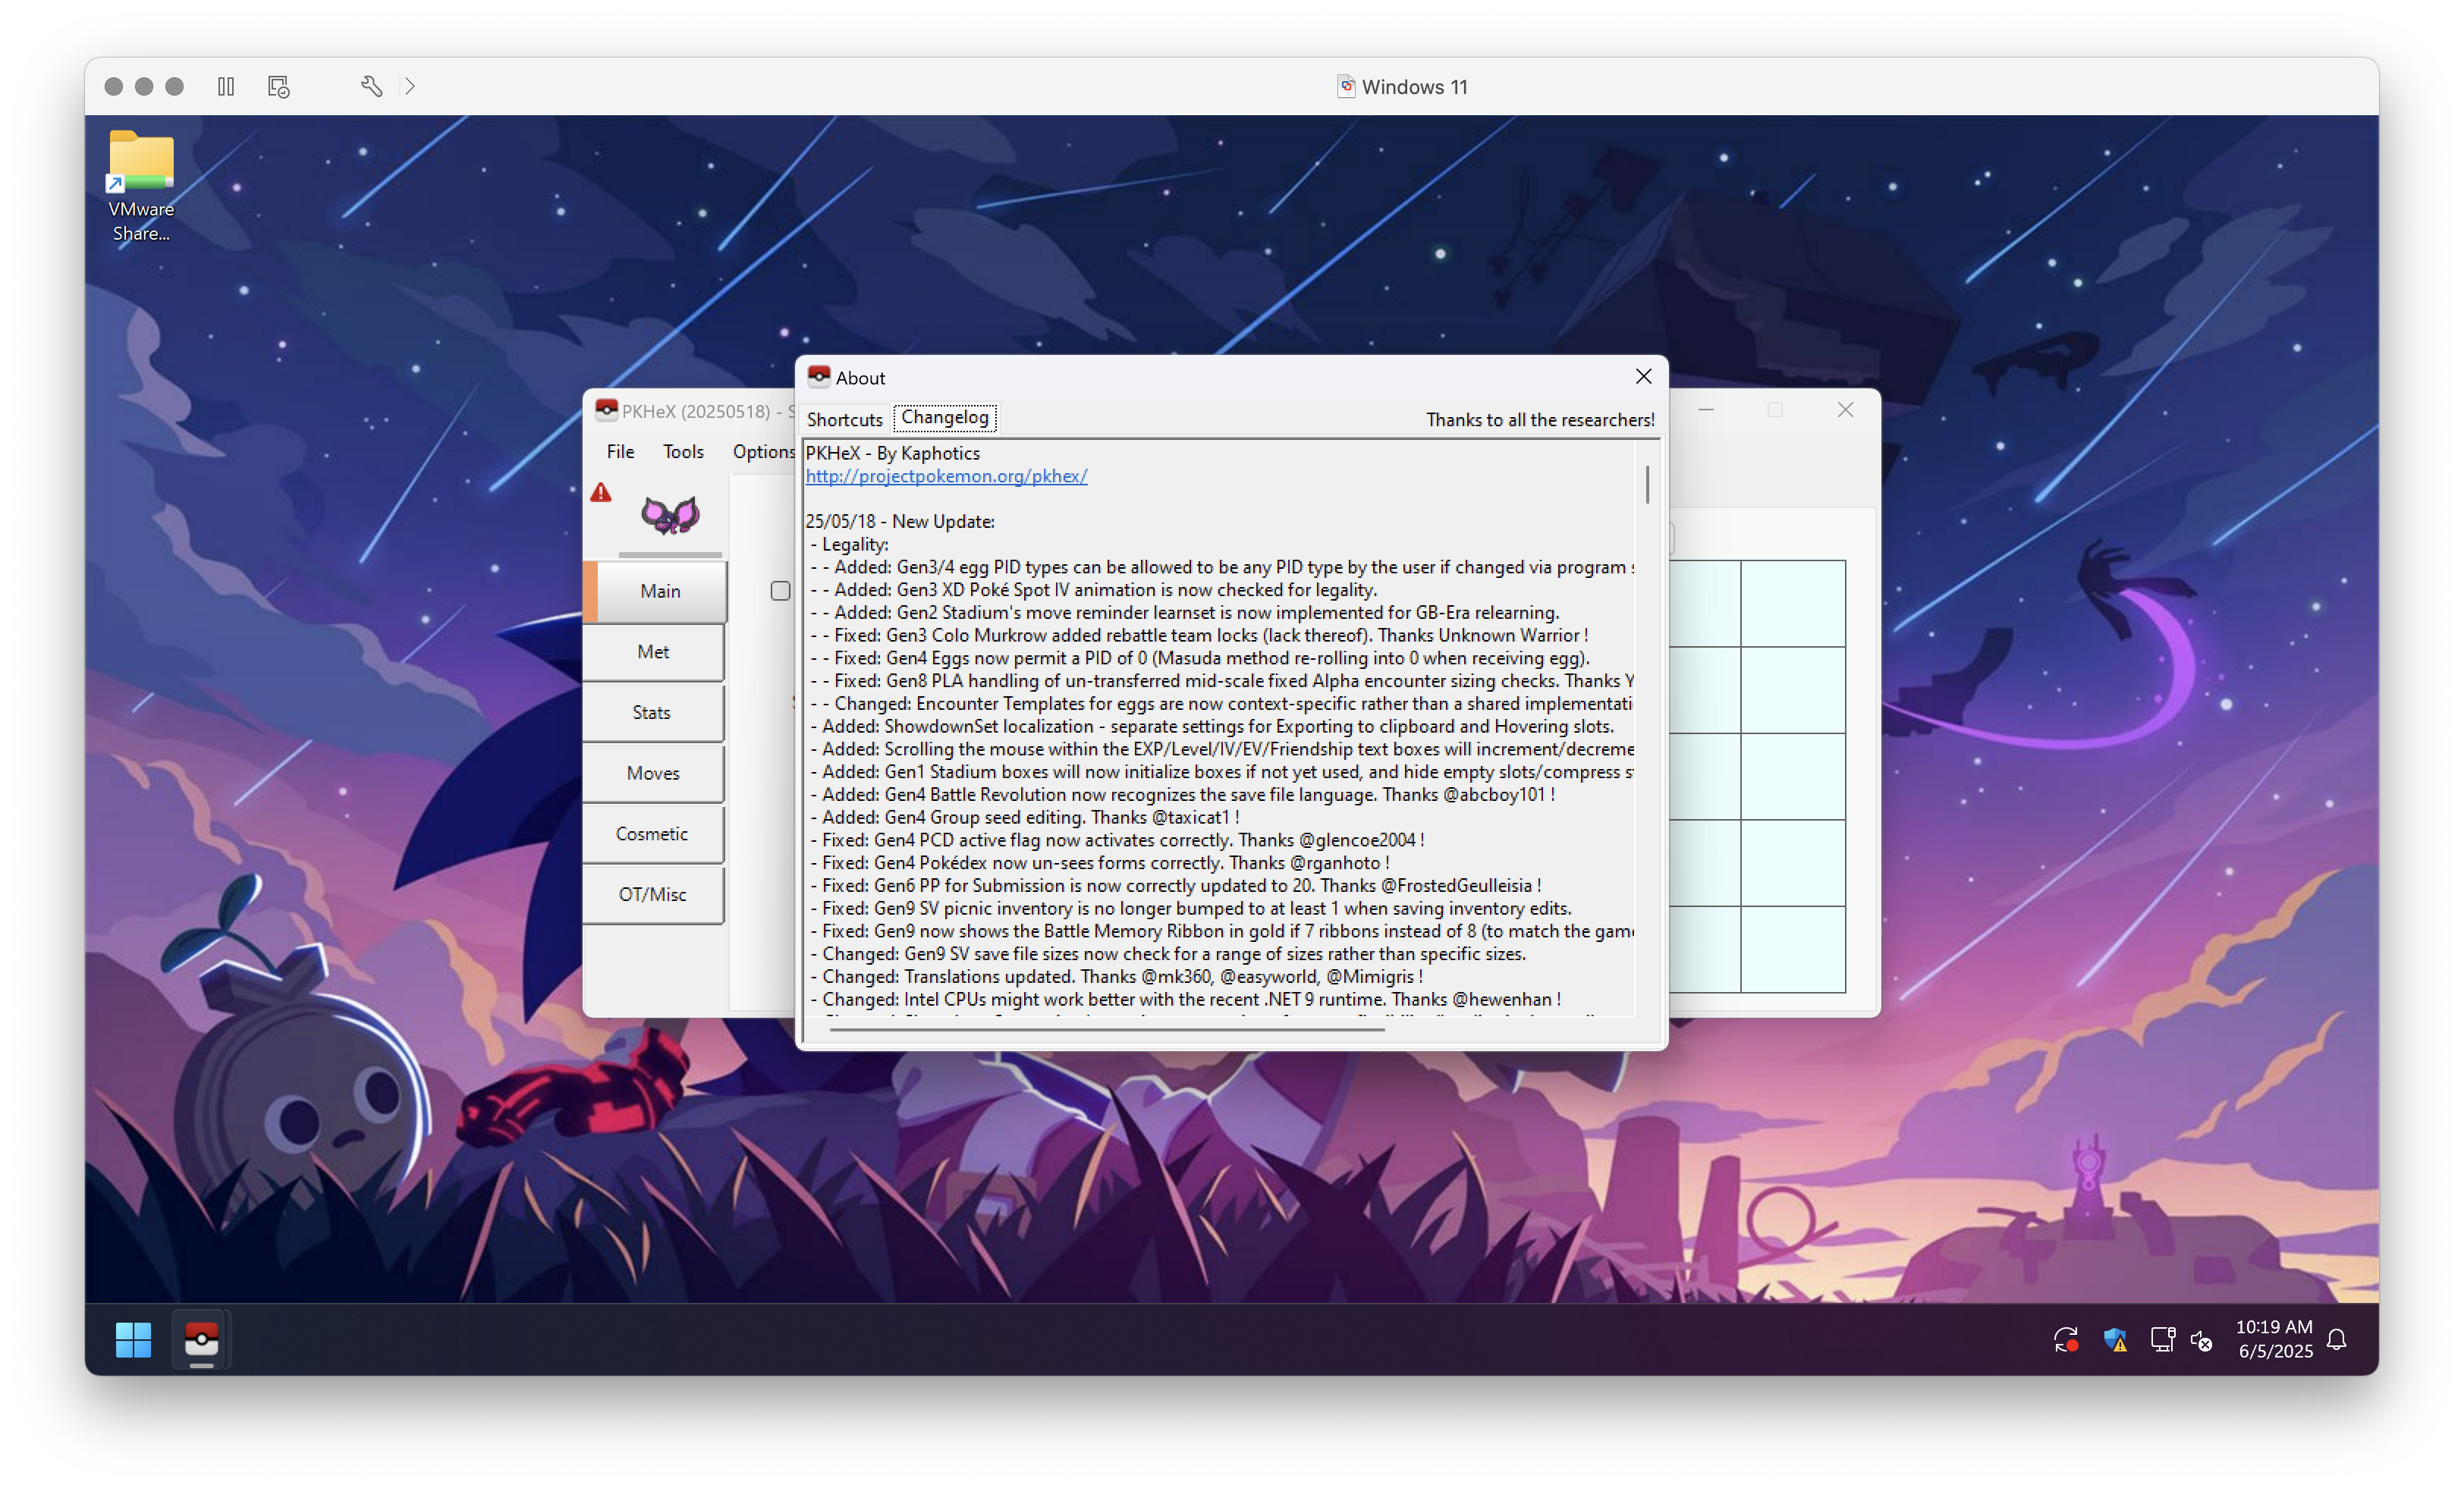Click the red legality warning triangle icon
Viewport: 2464px width, 1488px height.
(x=600, y=492)
